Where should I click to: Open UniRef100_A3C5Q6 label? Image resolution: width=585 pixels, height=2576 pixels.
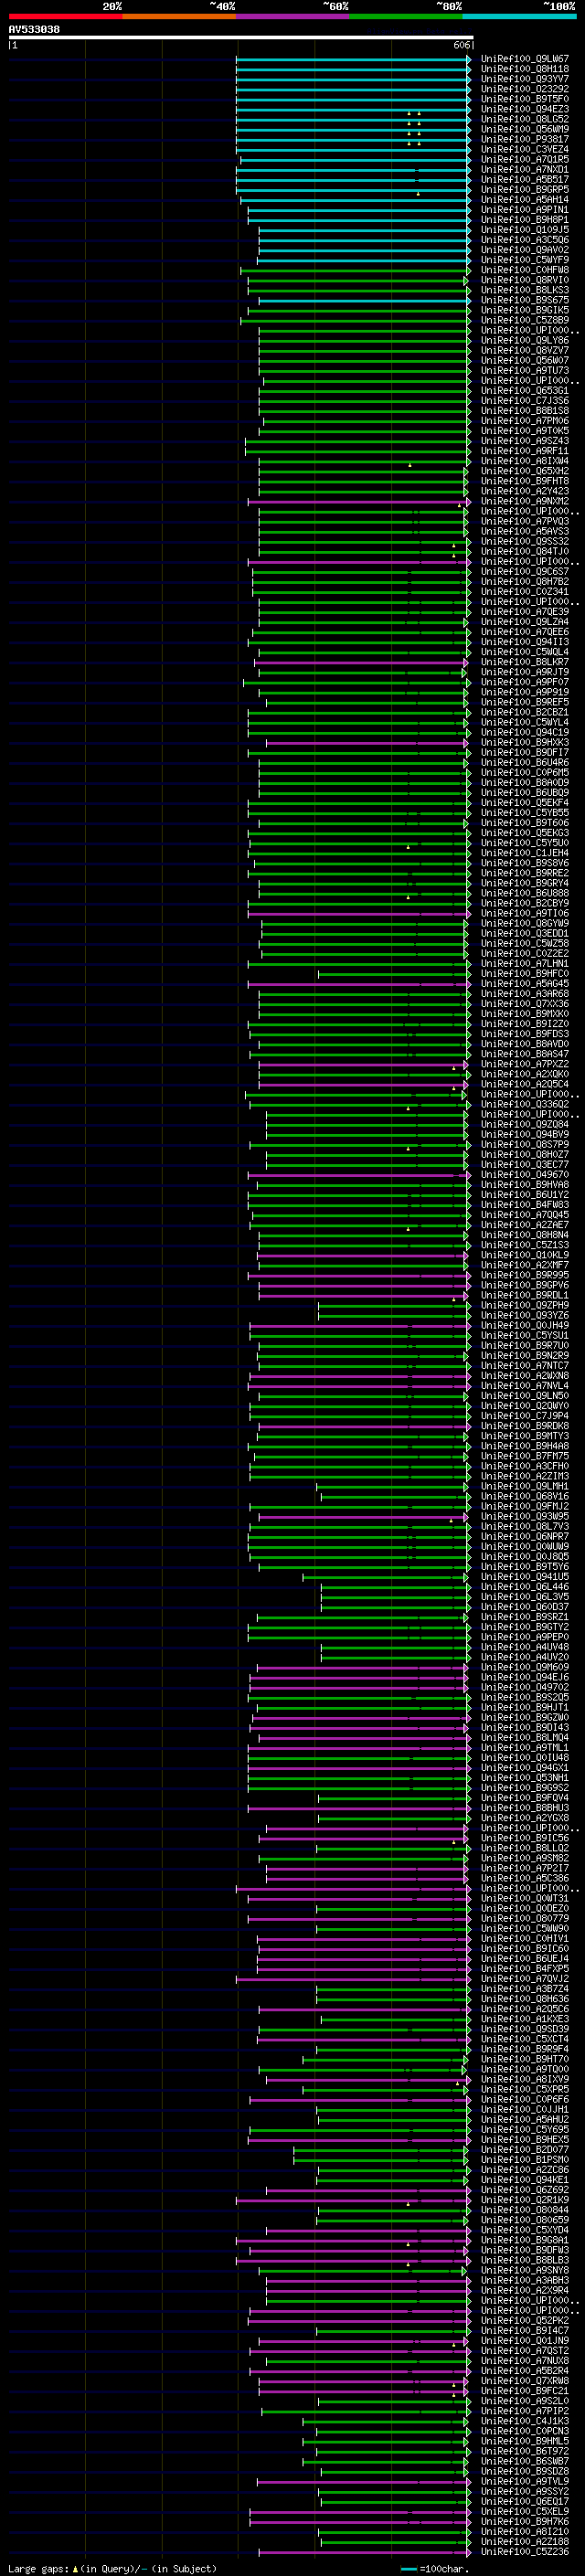(525, 240)
